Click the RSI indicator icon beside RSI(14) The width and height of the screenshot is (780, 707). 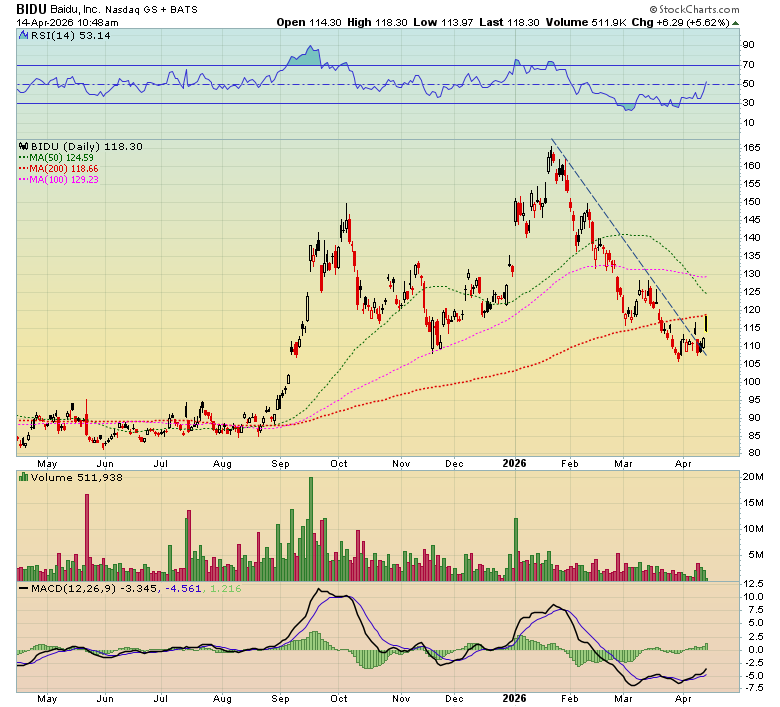click(23, 35)
